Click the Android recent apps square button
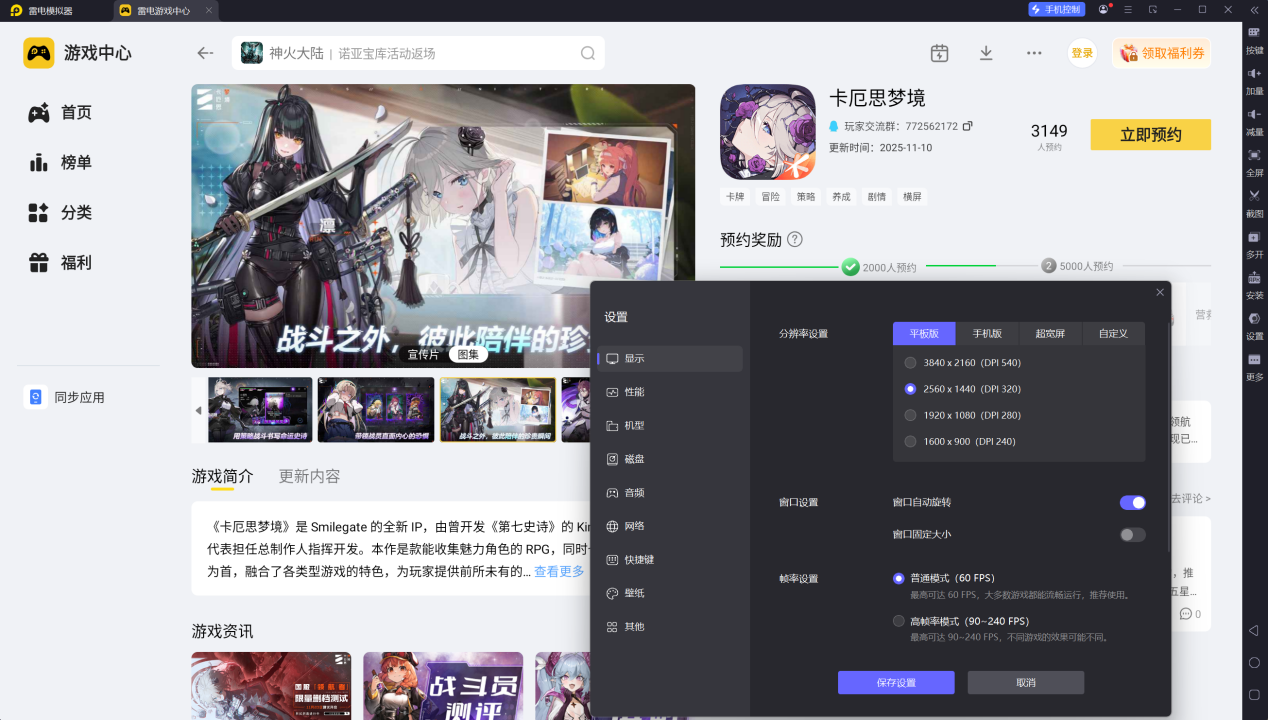The height and width of the screenshot is (720, 1268). pyautogui.click(x=1254, y=694)
